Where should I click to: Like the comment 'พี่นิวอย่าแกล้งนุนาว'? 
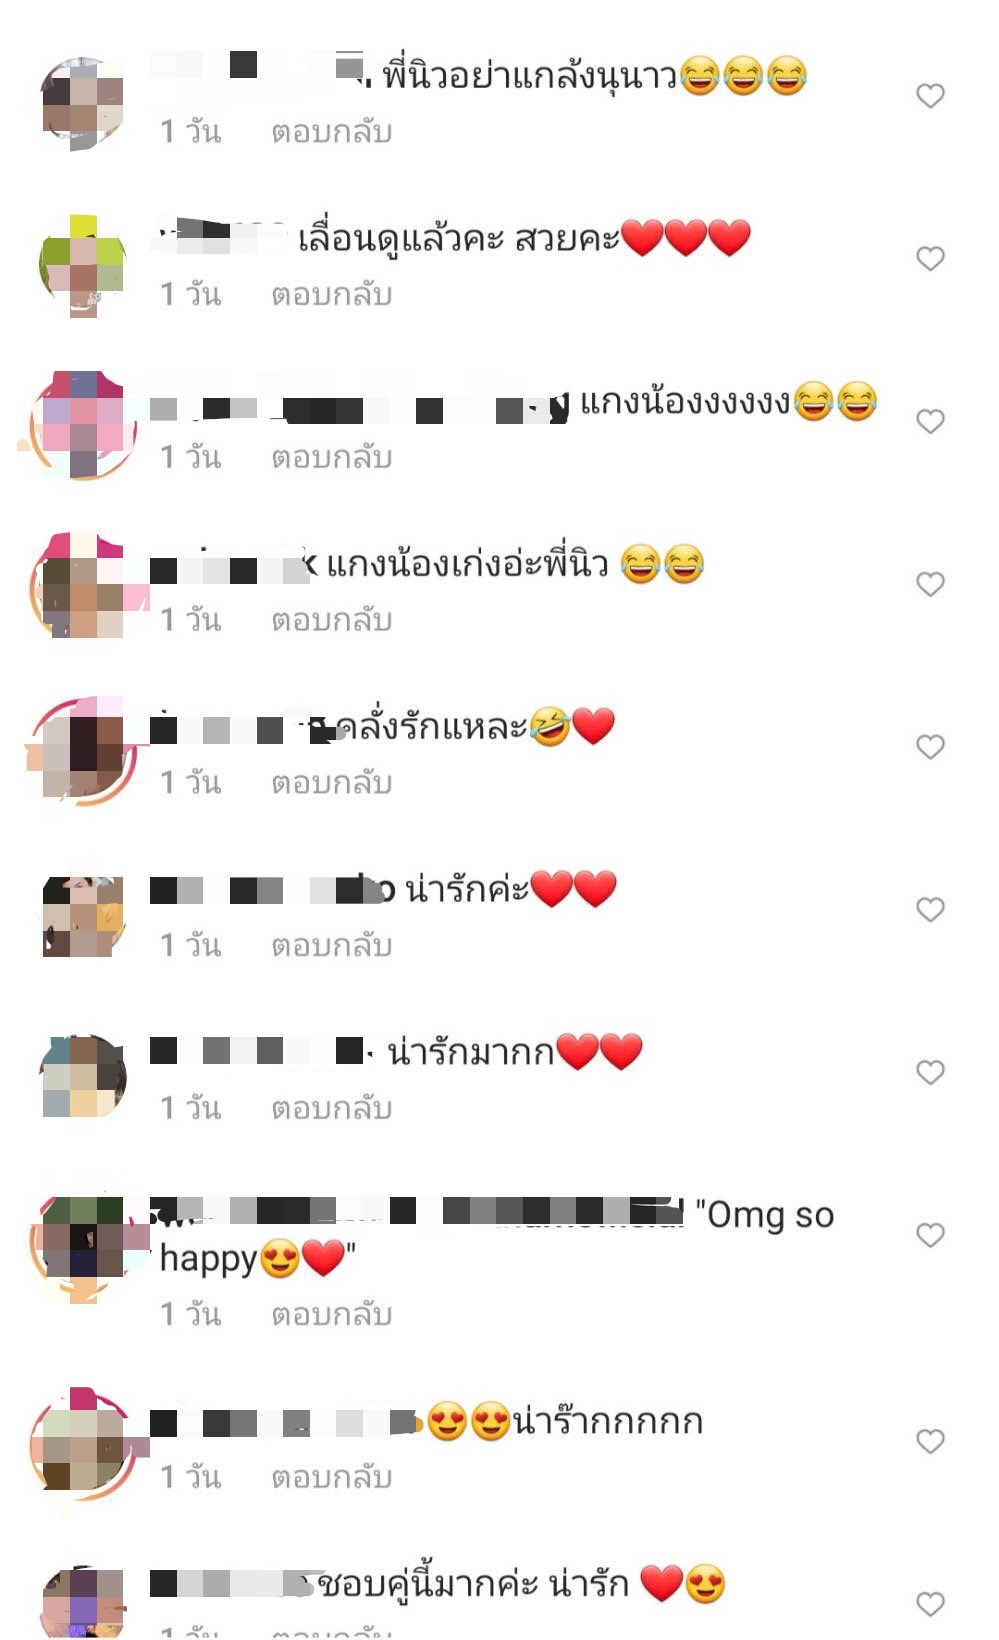pyautogui.click(x=930, y=96)
